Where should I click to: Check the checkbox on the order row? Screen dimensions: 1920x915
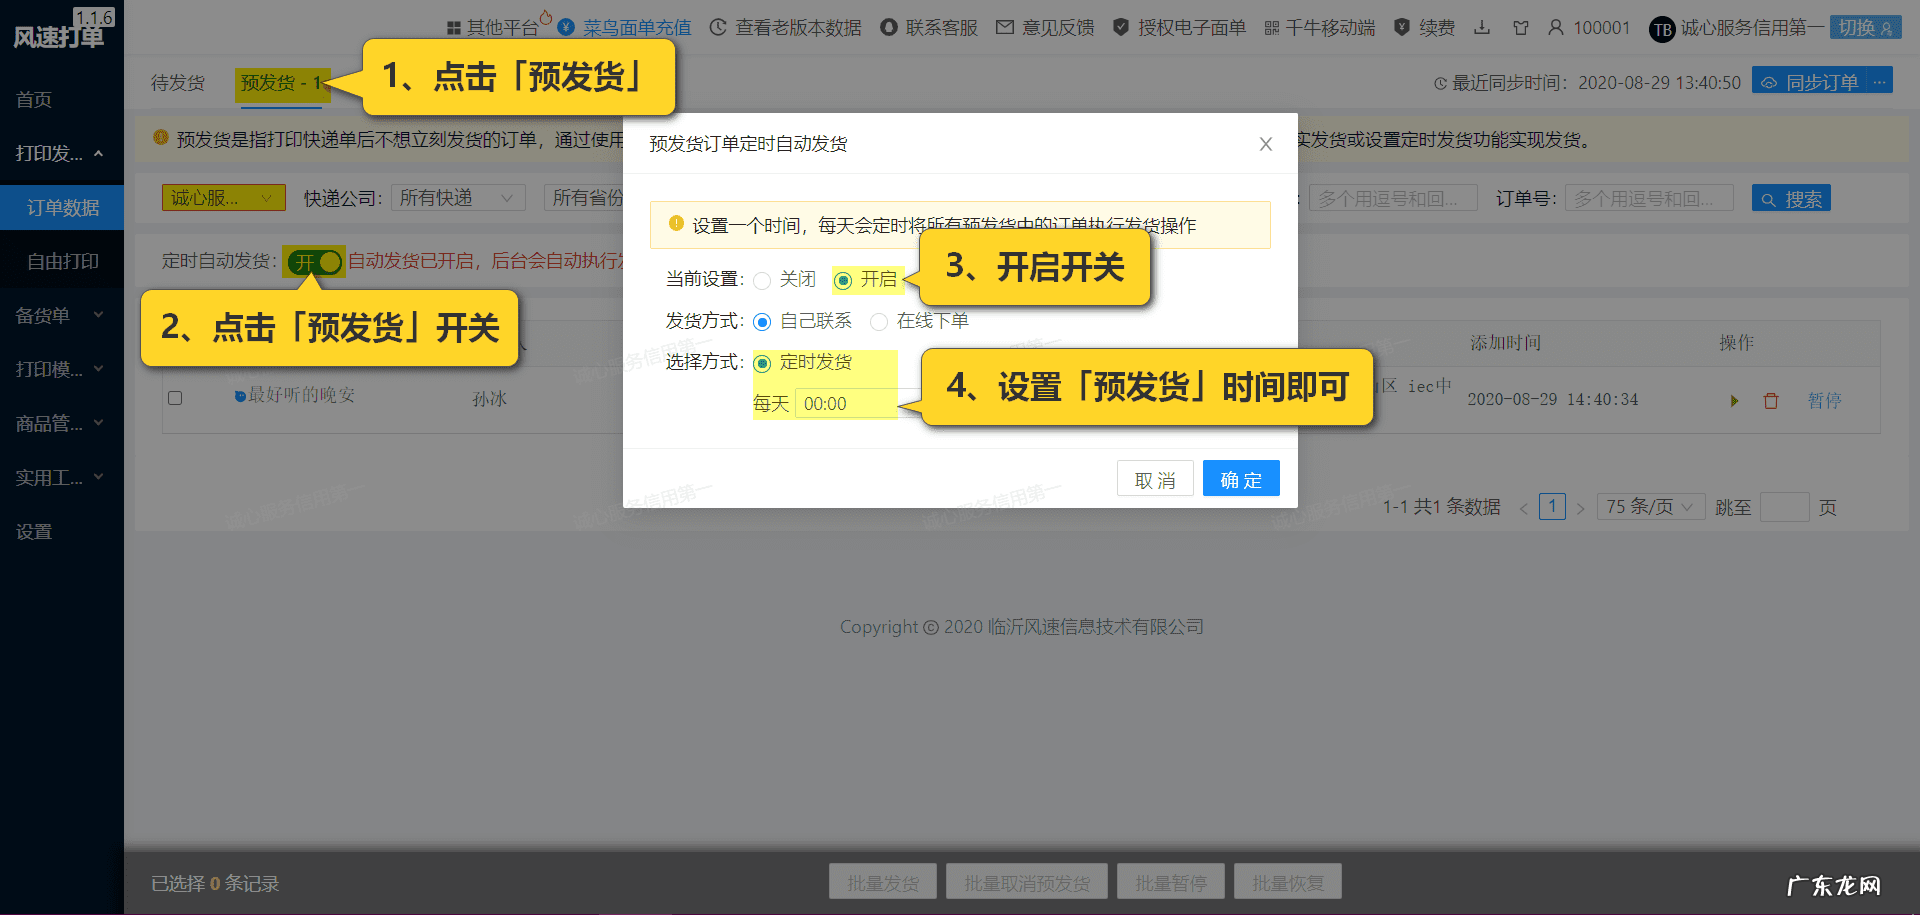click(175, 397)
